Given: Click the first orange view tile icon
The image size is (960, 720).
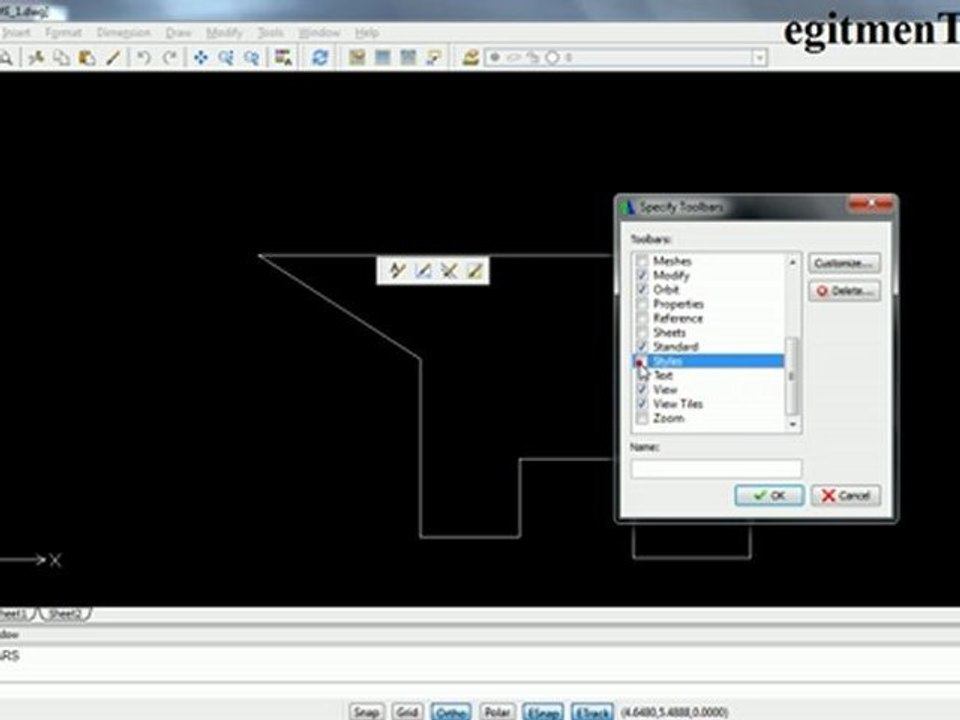Looking at the screenshot, I should (357, 58).
